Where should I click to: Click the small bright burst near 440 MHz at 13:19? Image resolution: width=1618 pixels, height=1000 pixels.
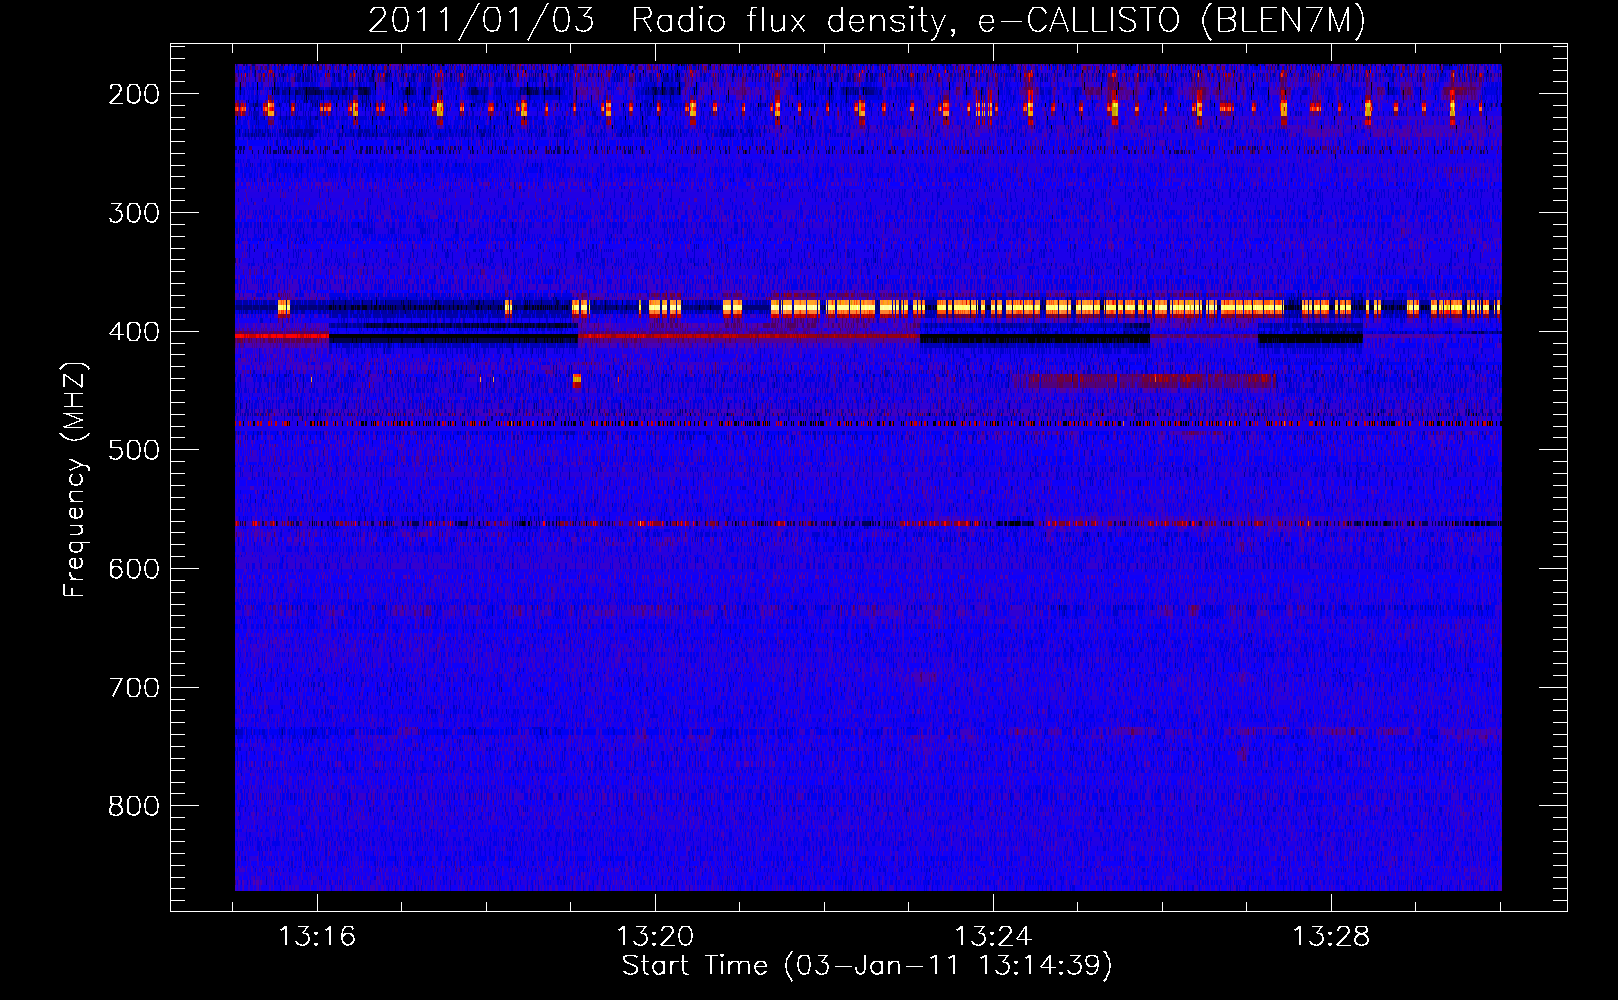click(577, 380)
